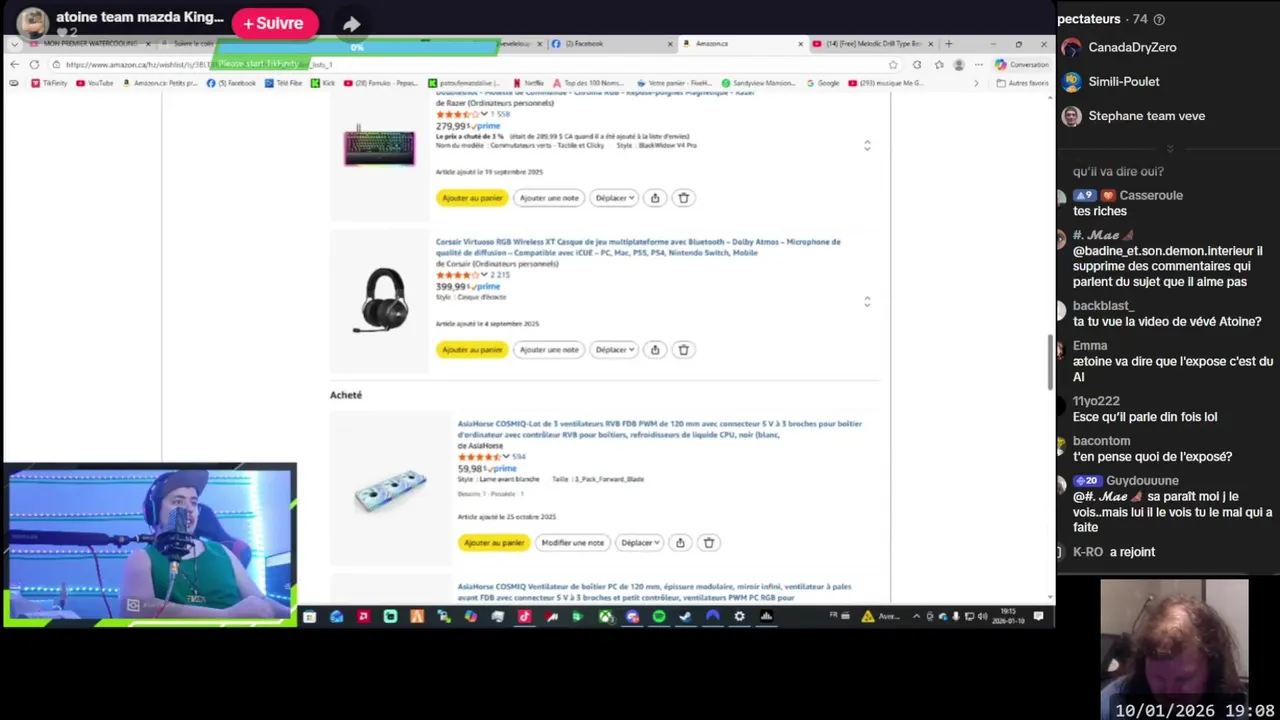Open Stephane team veve viewer profile
This screenshot has width=1280, height=720.
pos(1133,115)
